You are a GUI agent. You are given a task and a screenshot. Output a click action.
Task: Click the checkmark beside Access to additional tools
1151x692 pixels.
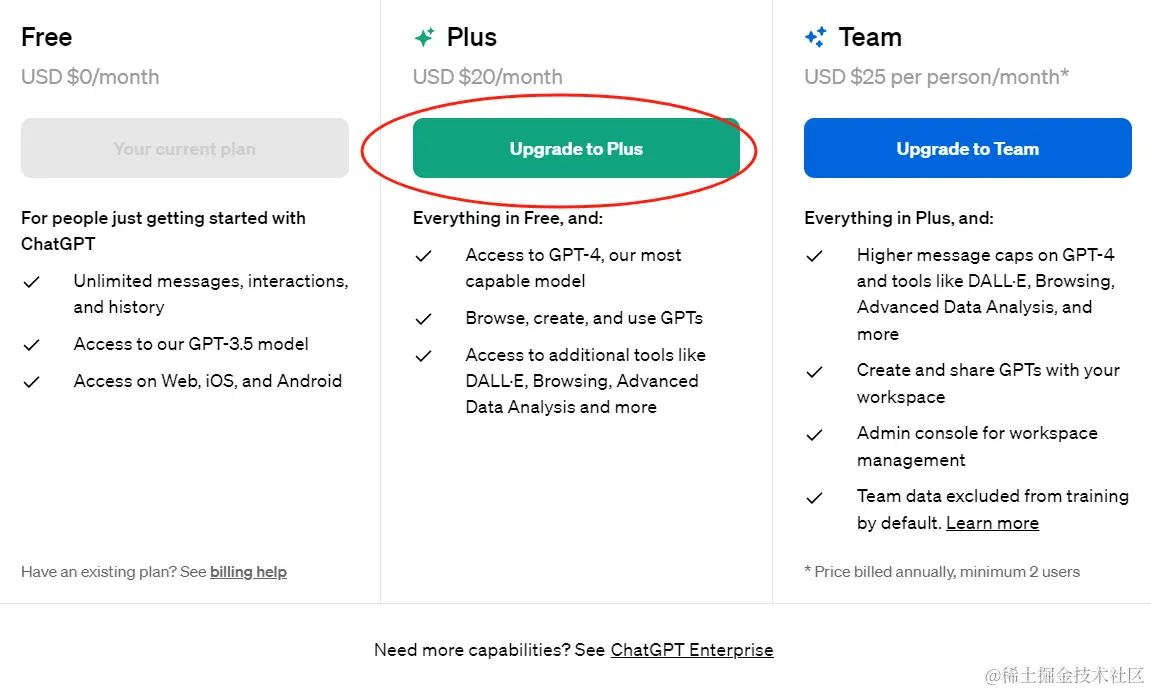tap(424, 356)
